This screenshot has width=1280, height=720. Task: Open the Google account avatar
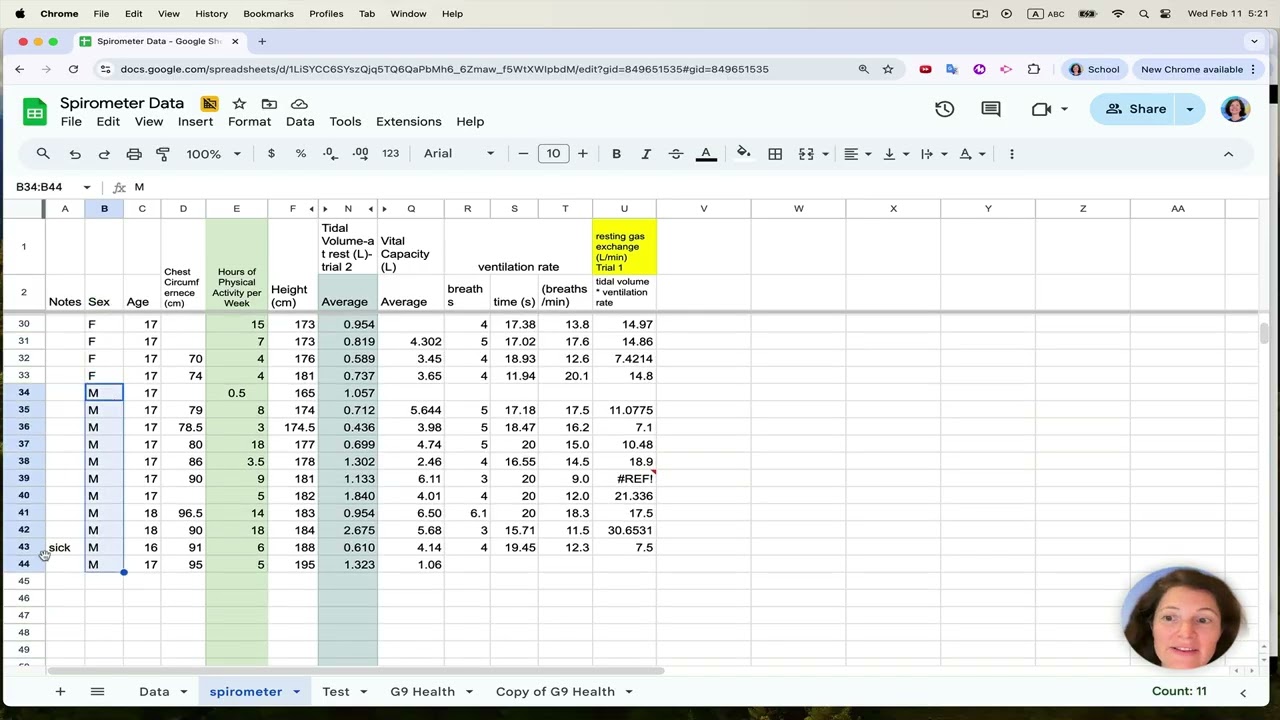coord(1235,109)
